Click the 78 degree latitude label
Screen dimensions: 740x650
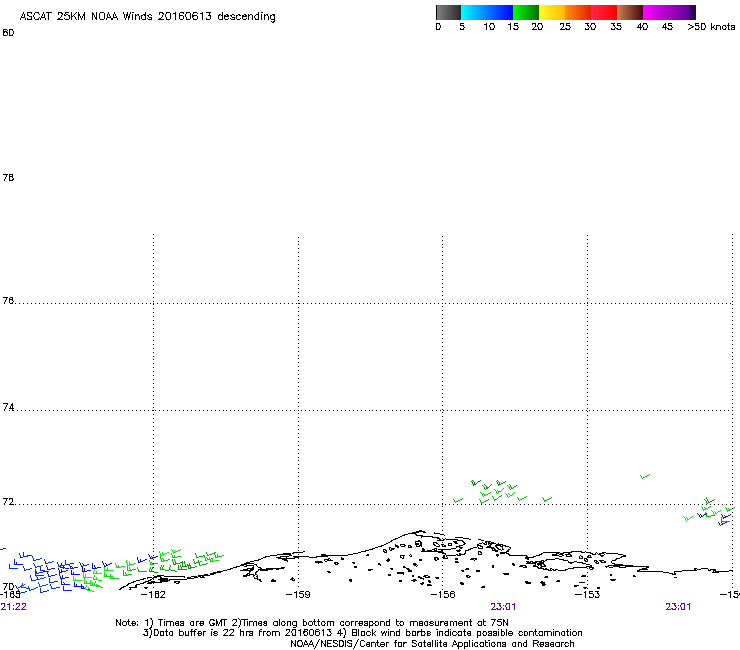click(x=8, y=178)
